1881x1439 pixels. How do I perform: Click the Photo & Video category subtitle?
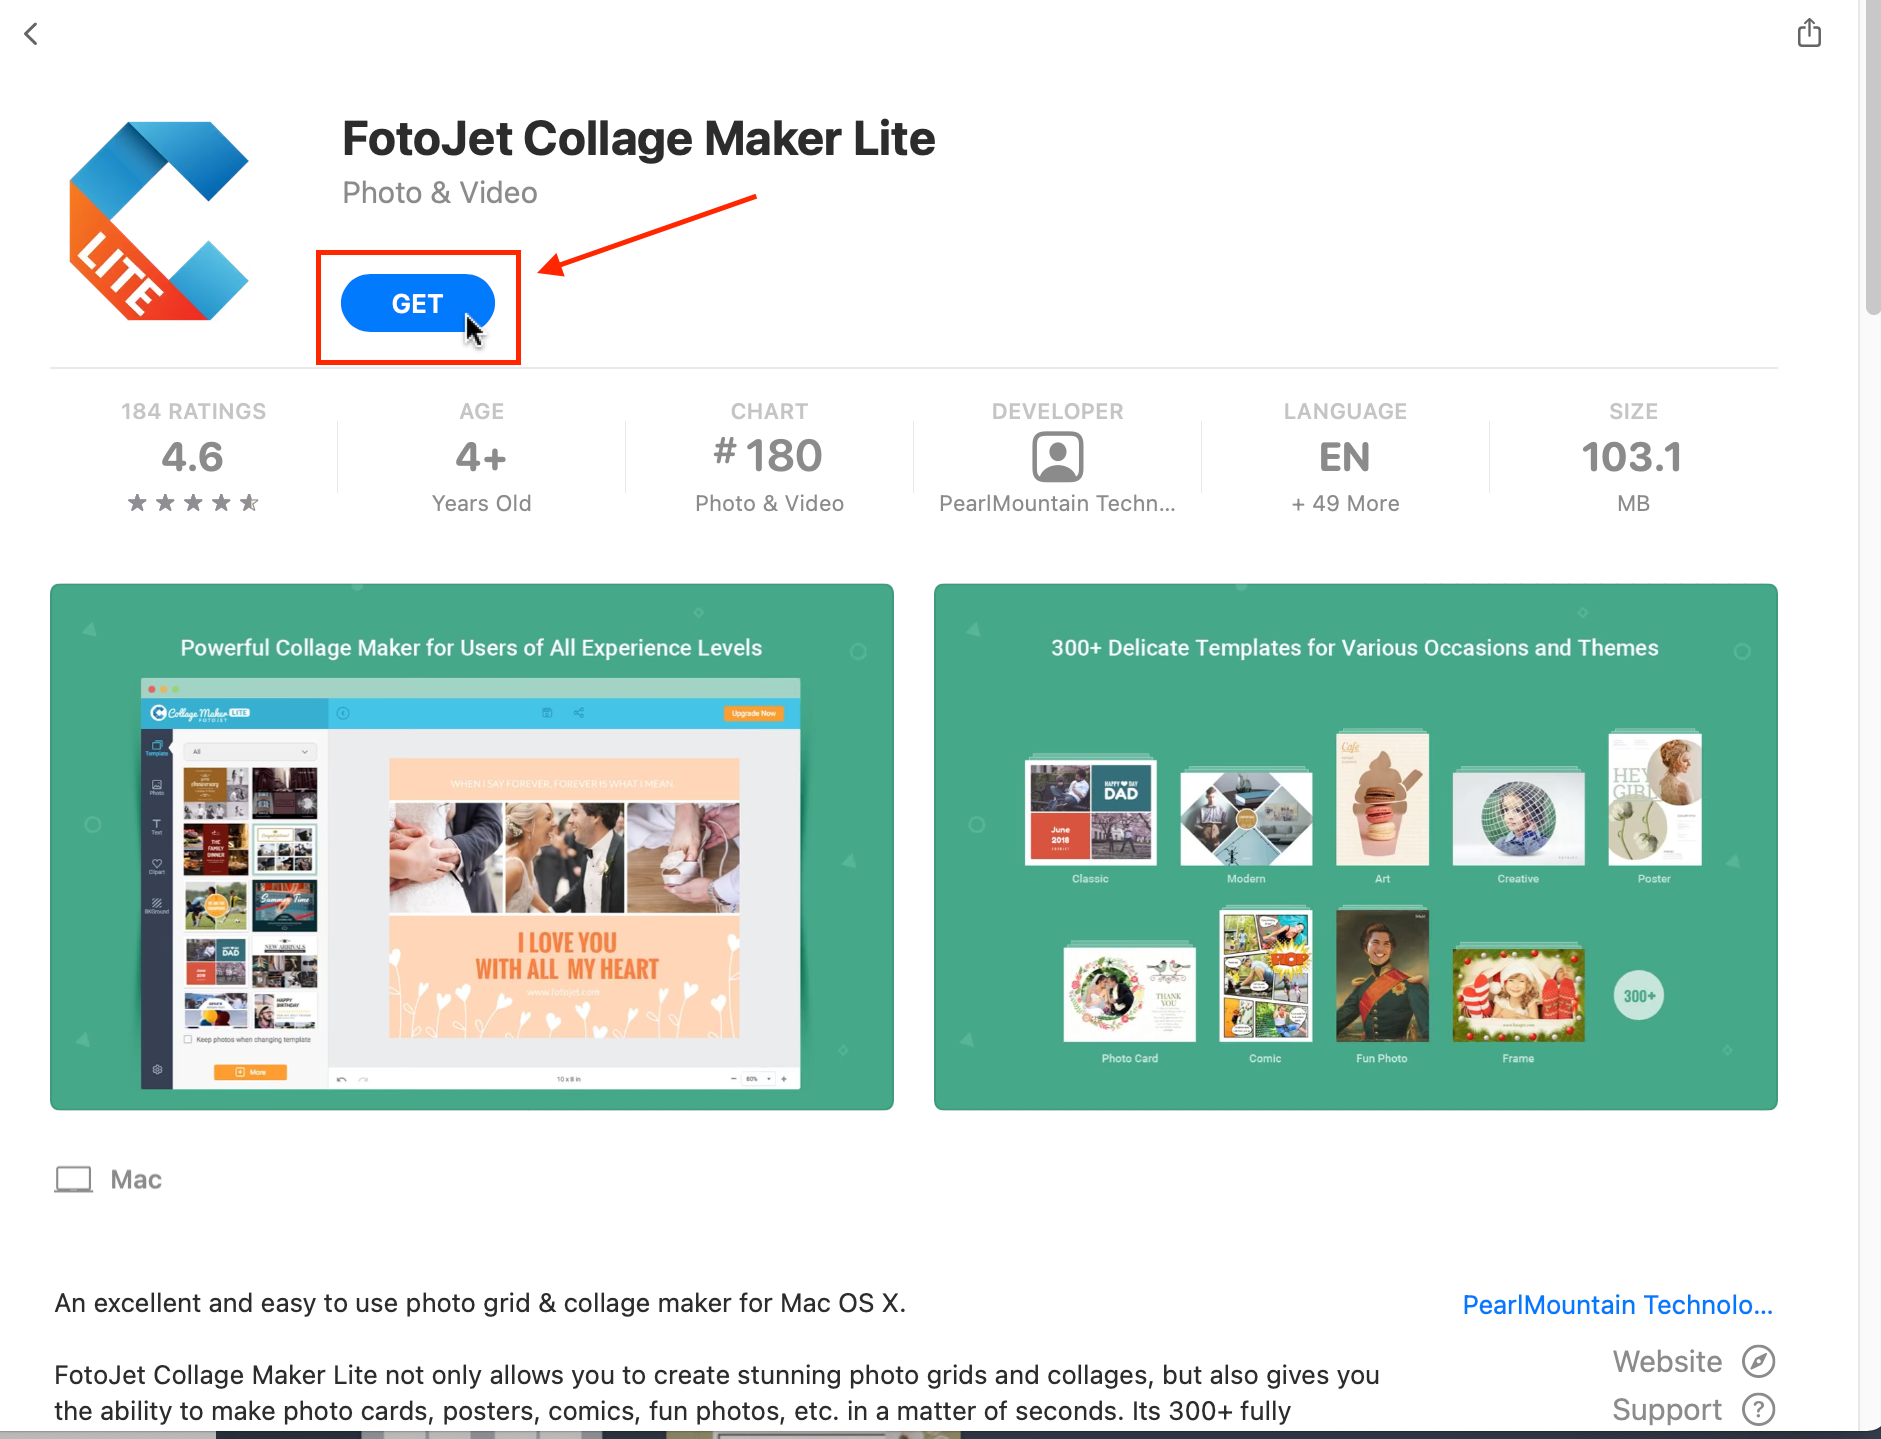coord(440,192)
